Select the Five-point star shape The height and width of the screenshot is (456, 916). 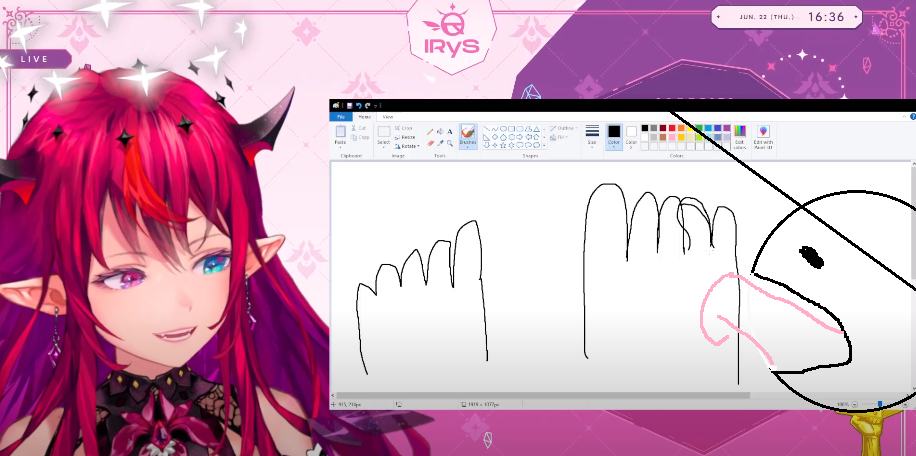pyautogui.click(x=503, y=145)
